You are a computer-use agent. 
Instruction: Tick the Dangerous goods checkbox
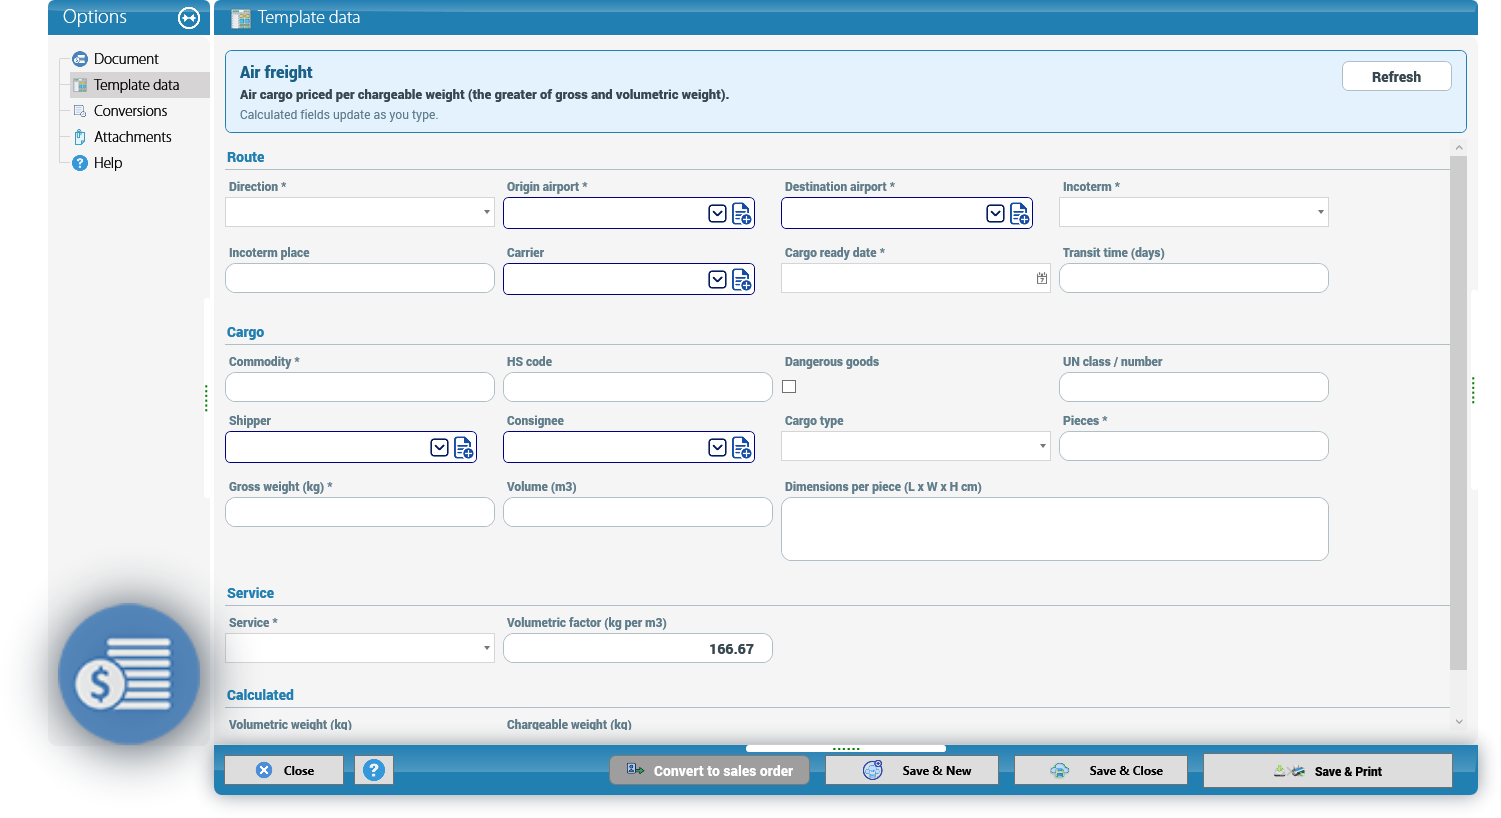[x=789, y=386]
